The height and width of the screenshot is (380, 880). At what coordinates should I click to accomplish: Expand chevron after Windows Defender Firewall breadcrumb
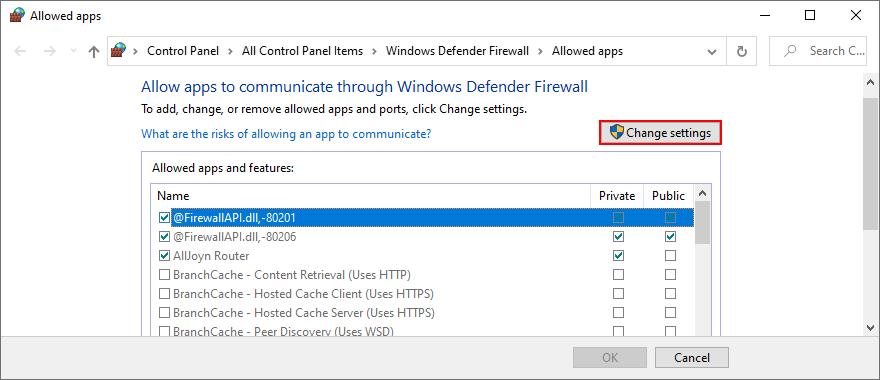click(540, 52)
